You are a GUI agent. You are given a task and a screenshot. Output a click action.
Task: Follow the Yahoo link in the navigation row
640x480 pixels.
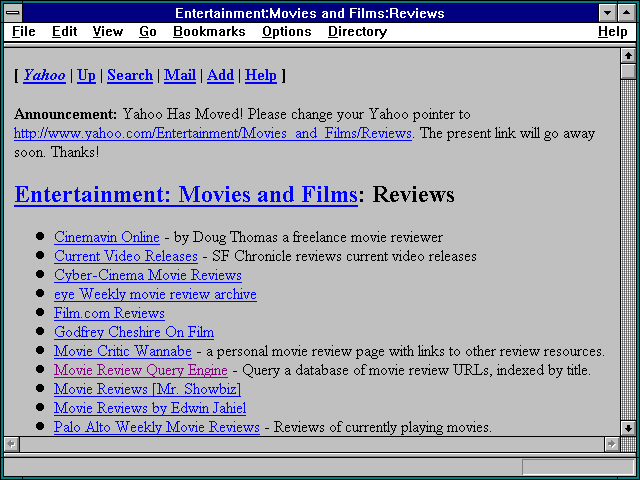tap(44, 75)
